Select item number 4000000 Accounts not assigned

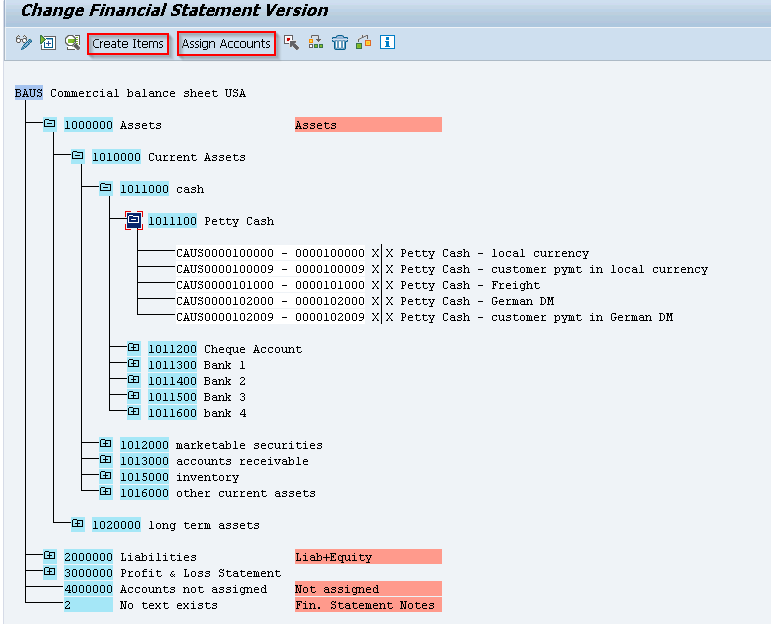[89, 589]
